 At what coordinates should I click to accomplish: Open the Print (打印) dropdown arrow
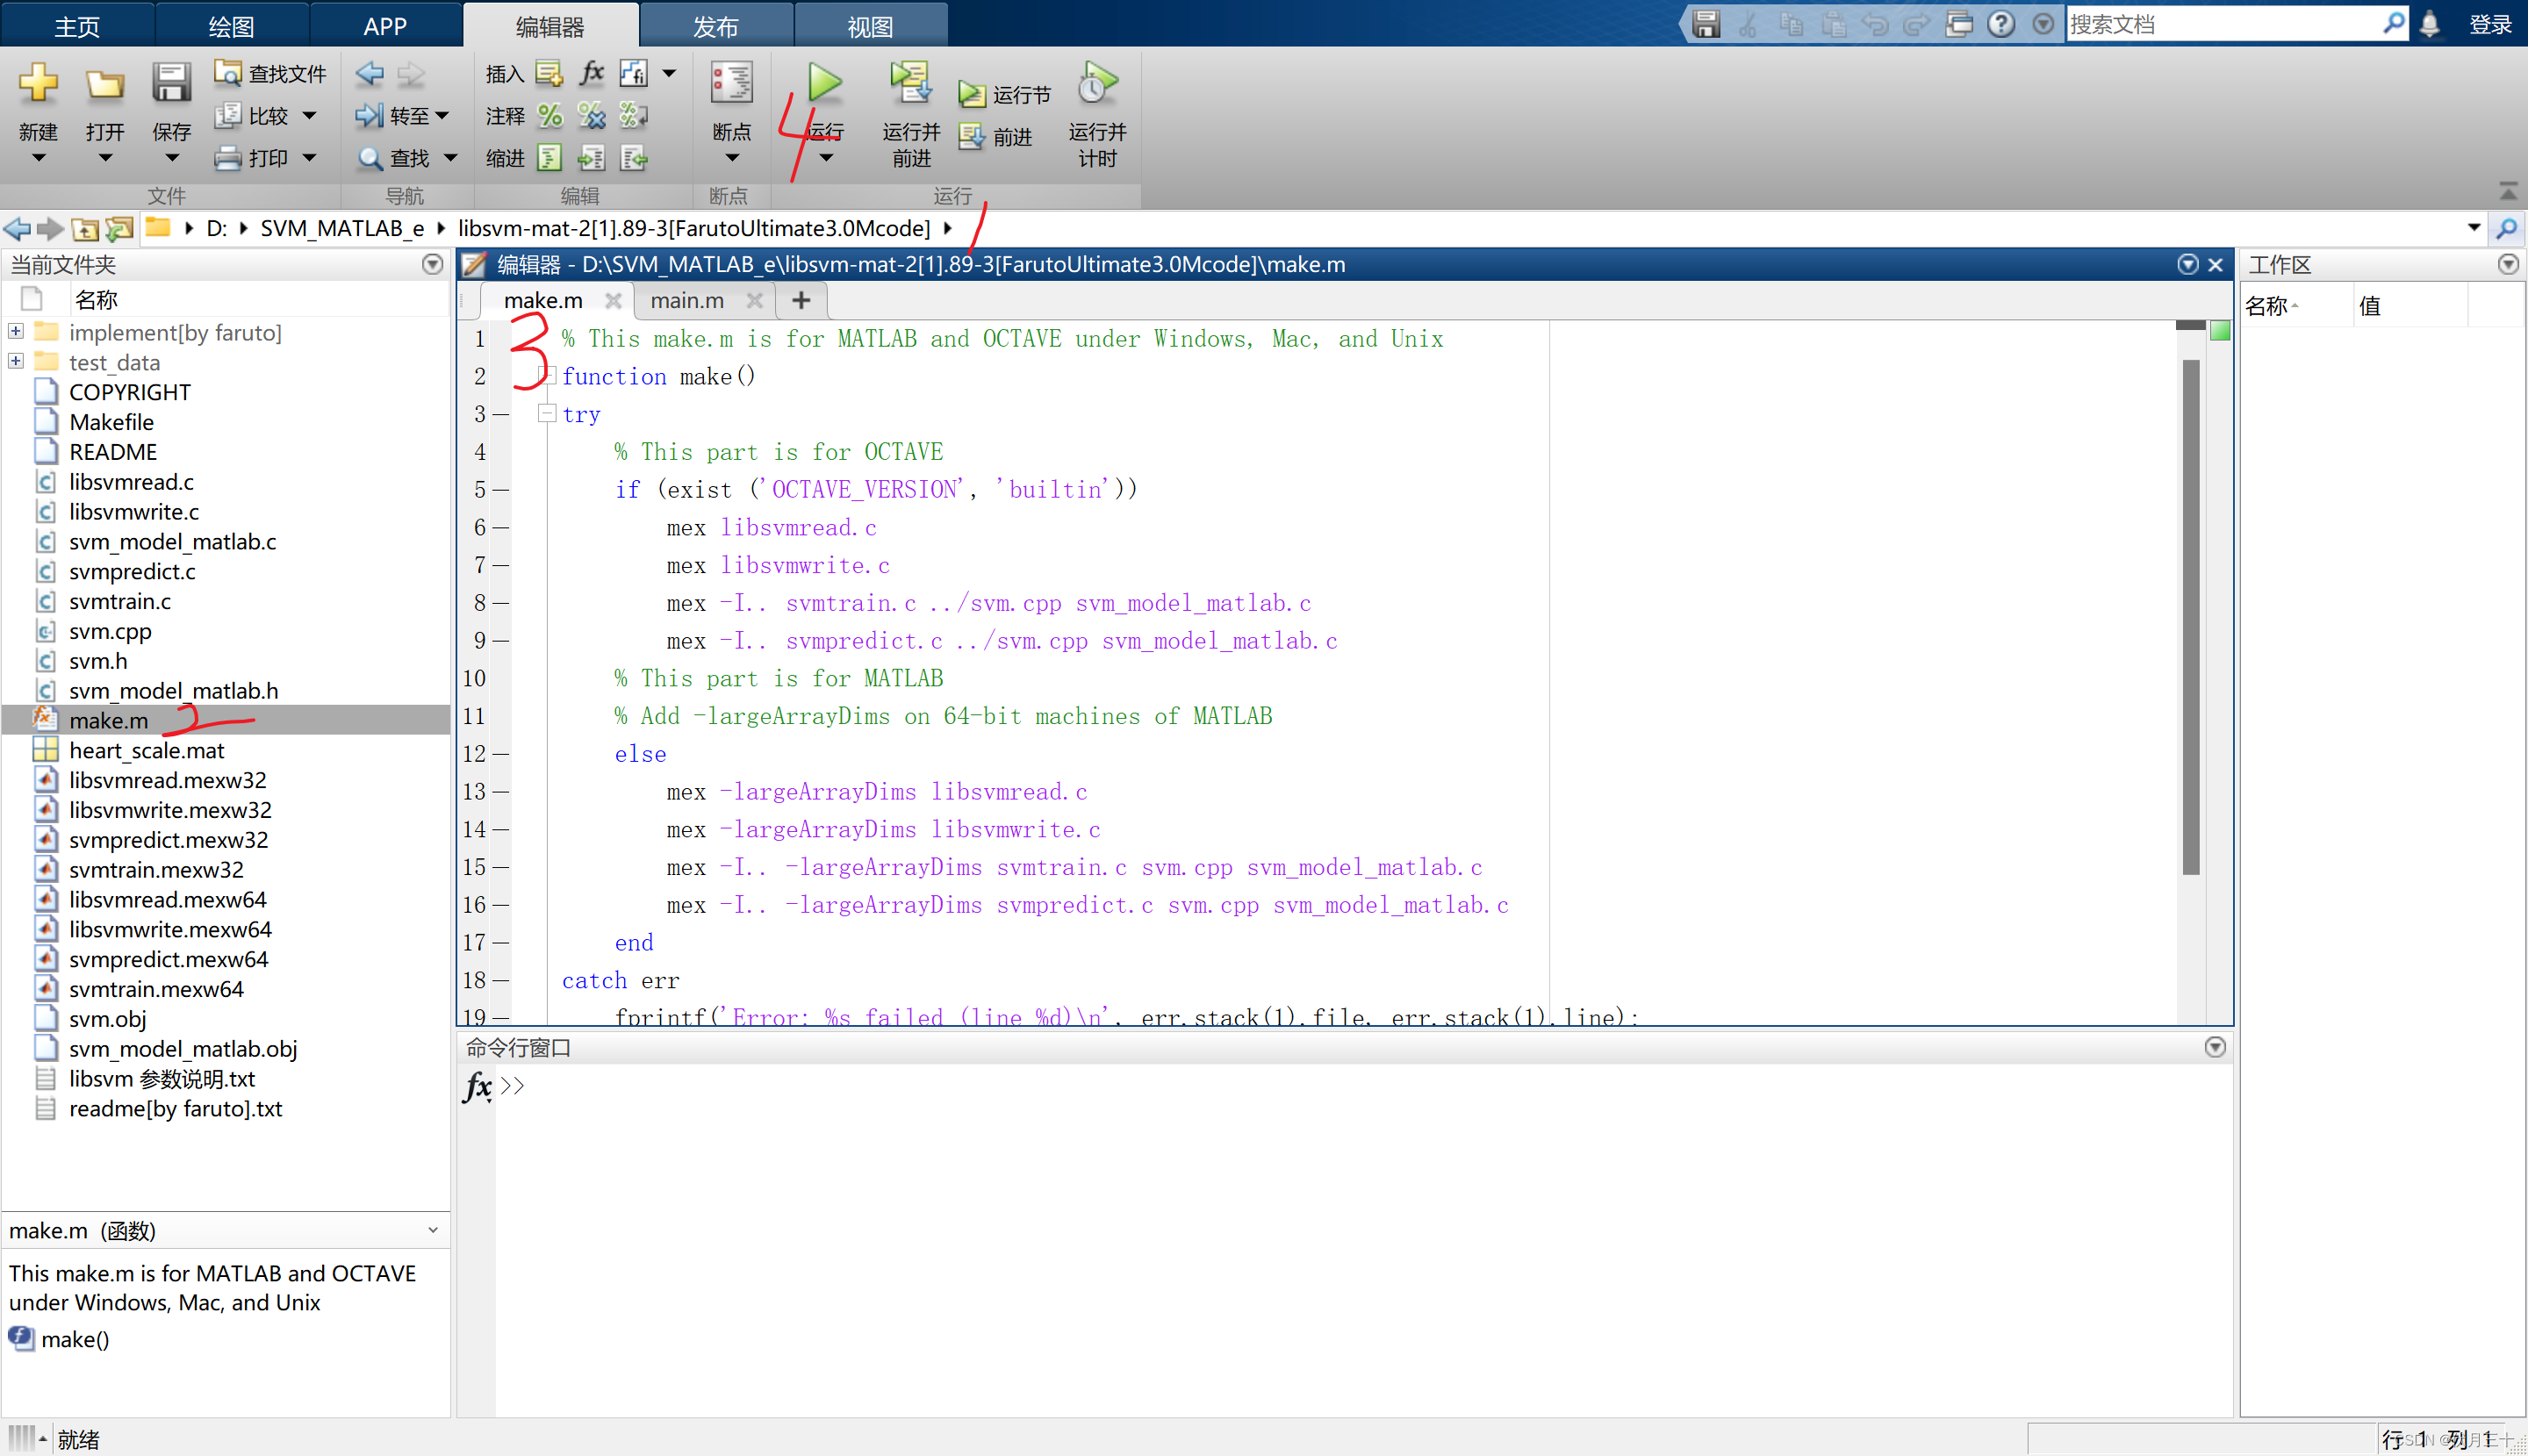(x=309, y=158)
